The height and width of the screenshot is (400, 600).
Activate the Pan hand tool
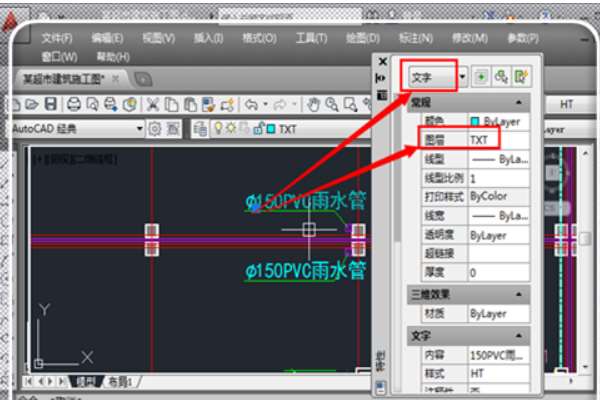click(314, 104)
